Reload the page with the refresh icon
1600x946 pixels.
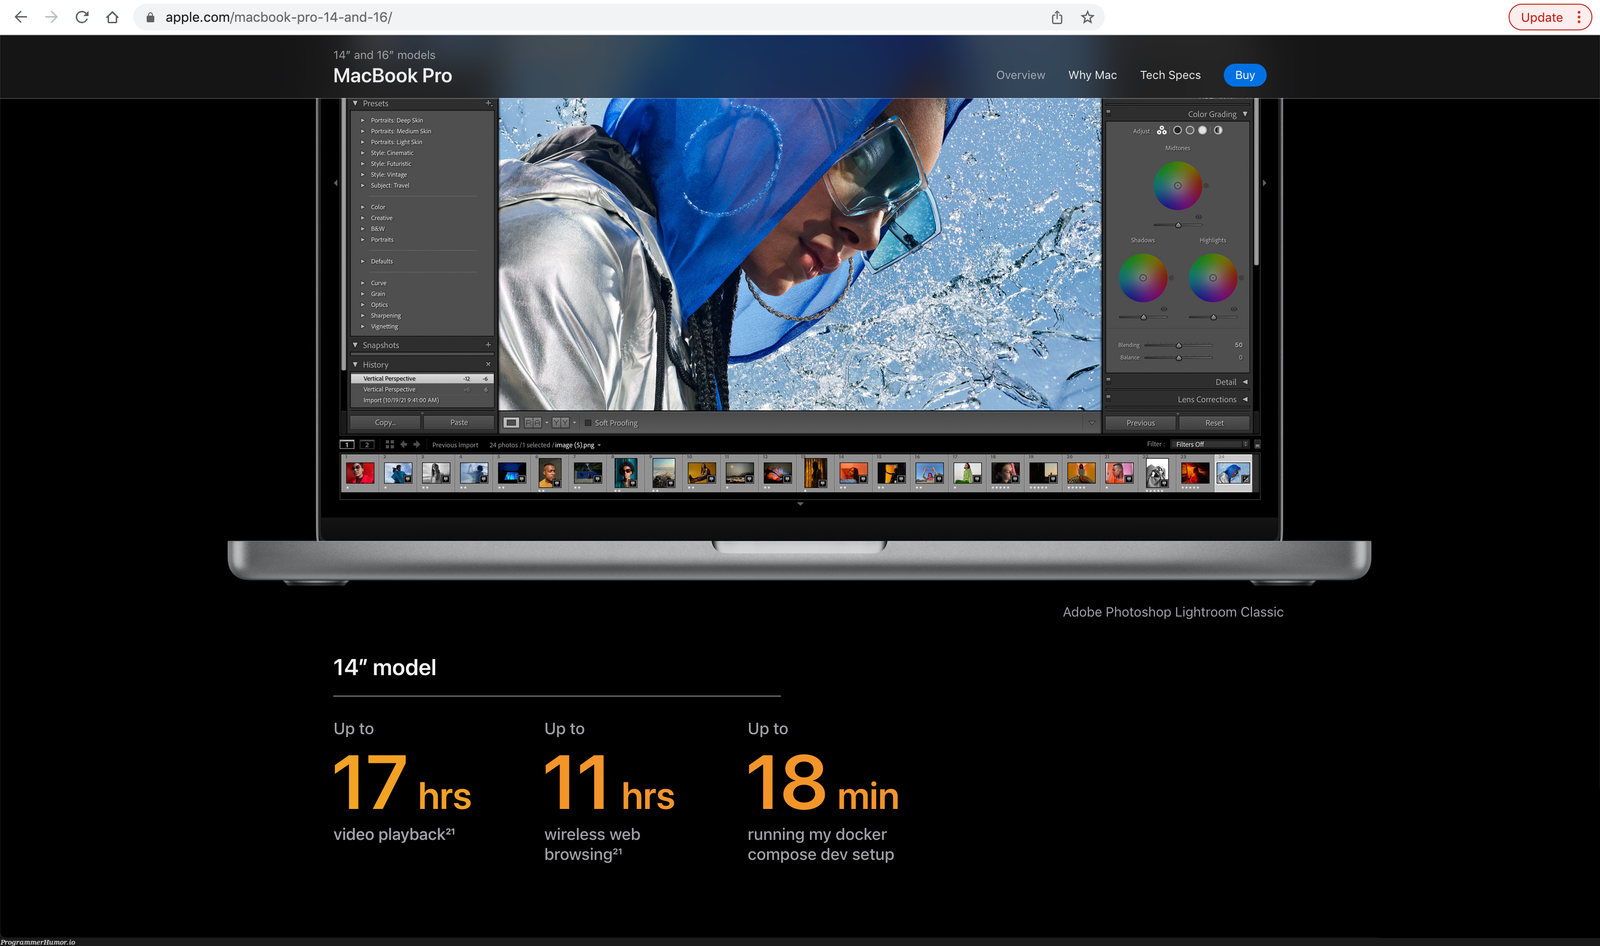click(x=82, y=17)
